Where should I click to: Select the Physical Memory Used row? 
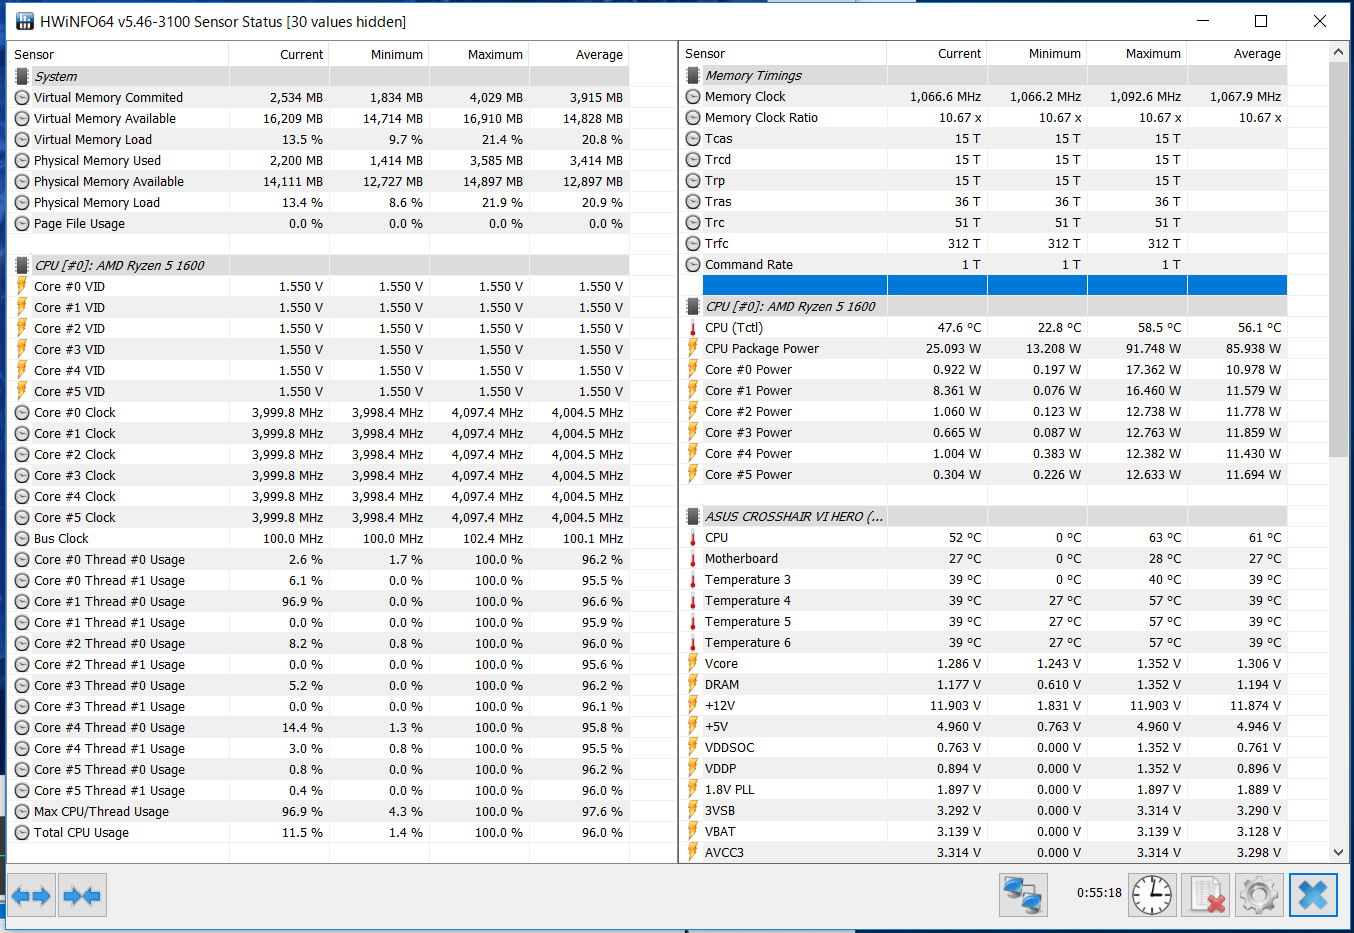[319, 160]
